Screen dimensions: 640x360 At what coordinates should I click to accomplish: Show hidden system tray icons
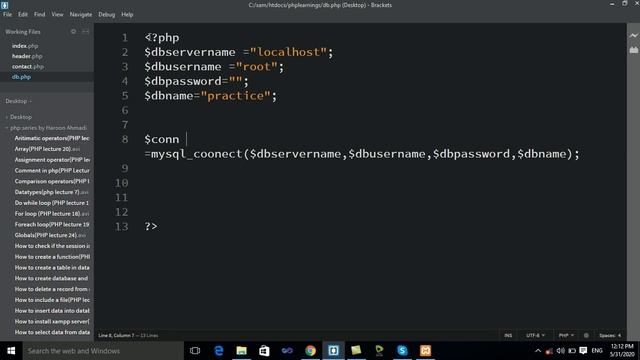pos(538,351)
